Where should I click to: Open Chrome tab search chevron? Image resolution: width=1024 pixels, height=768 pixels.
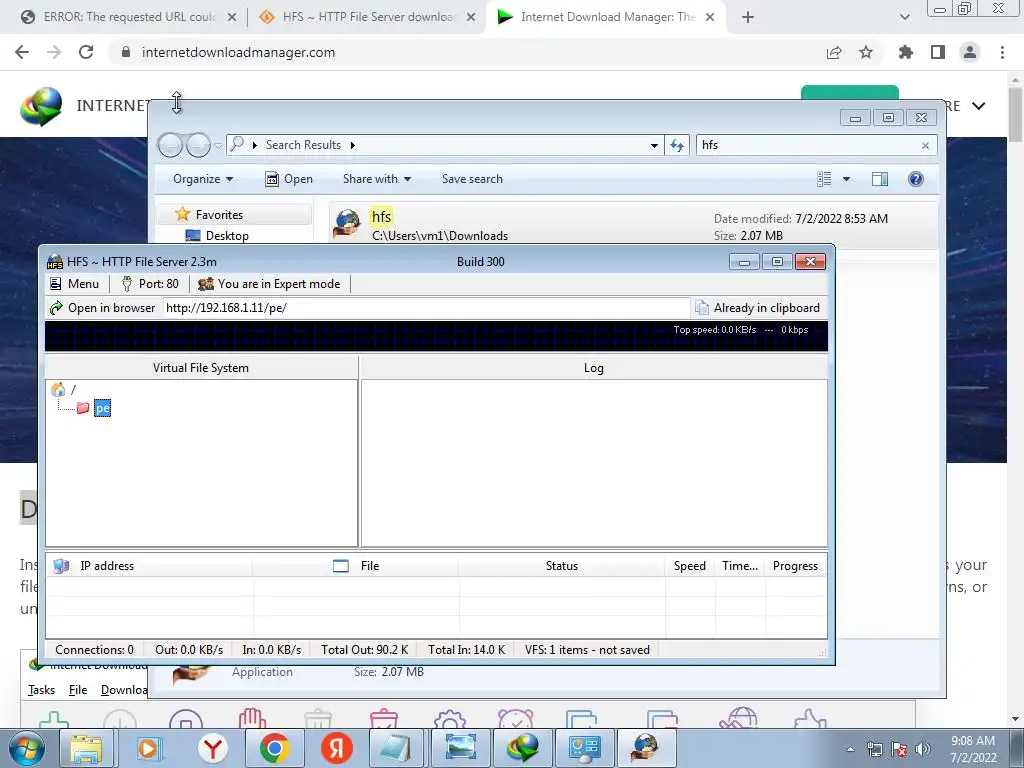pos(904,17)
